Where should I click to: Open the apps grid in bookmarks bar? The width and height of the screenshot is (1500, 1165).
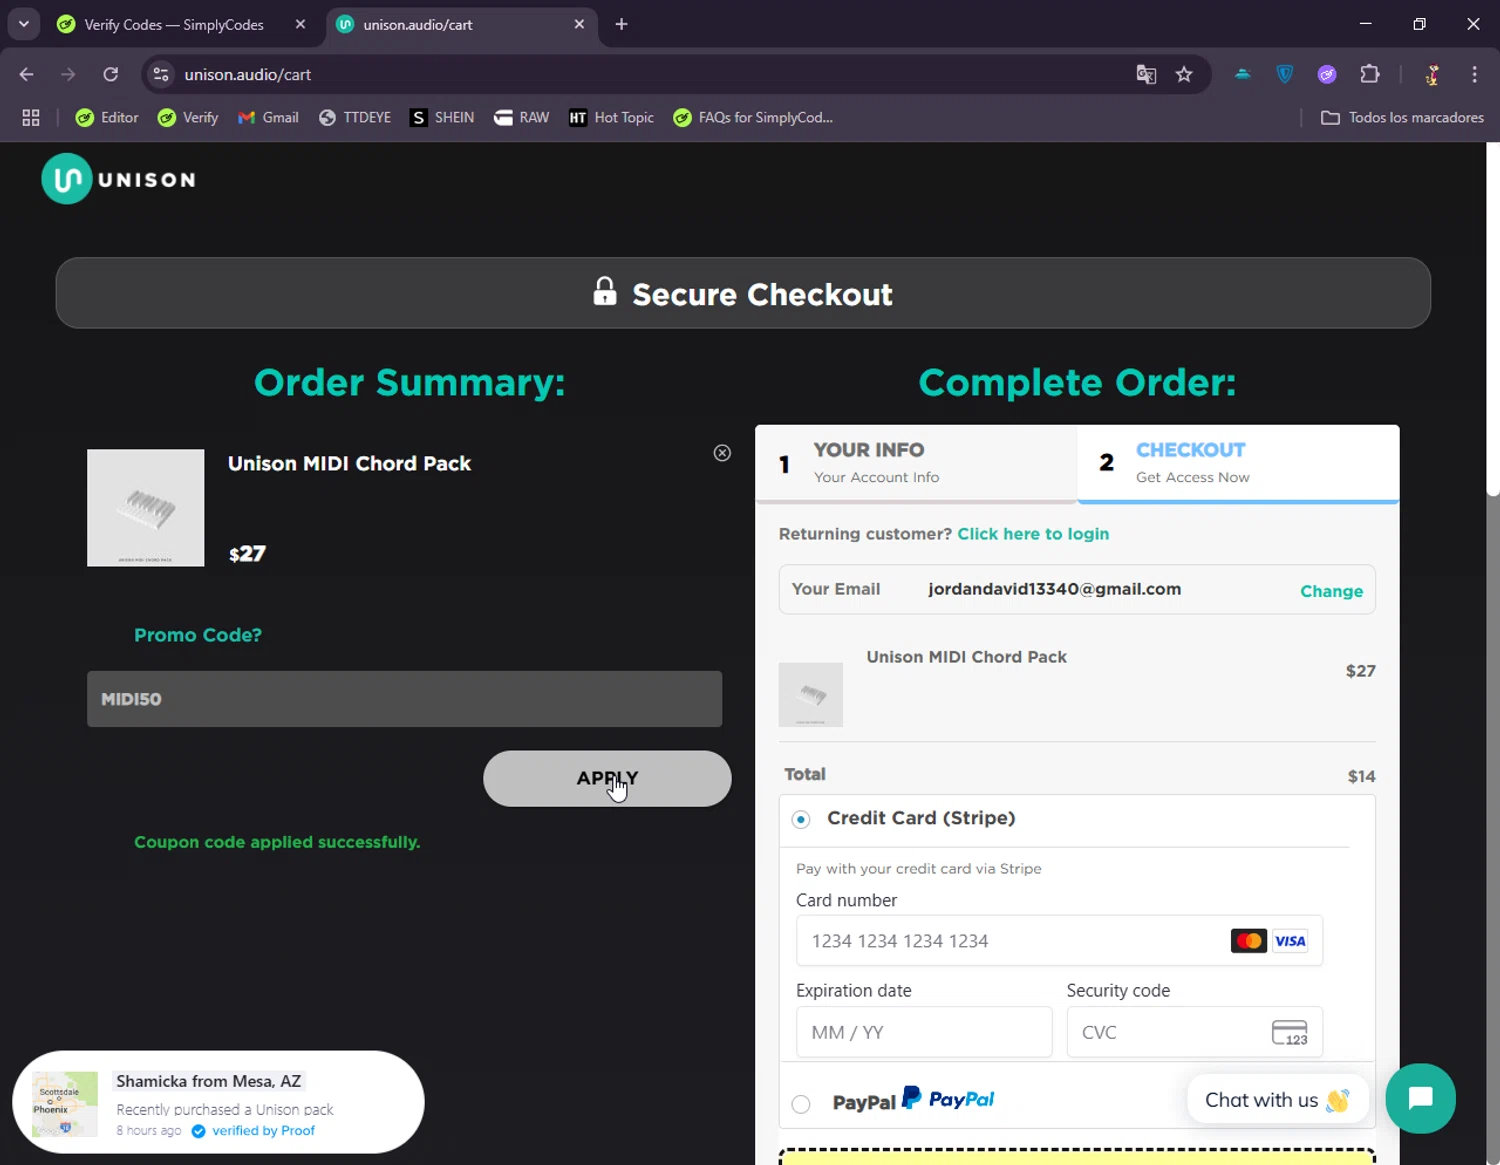[x=31, y=118]
